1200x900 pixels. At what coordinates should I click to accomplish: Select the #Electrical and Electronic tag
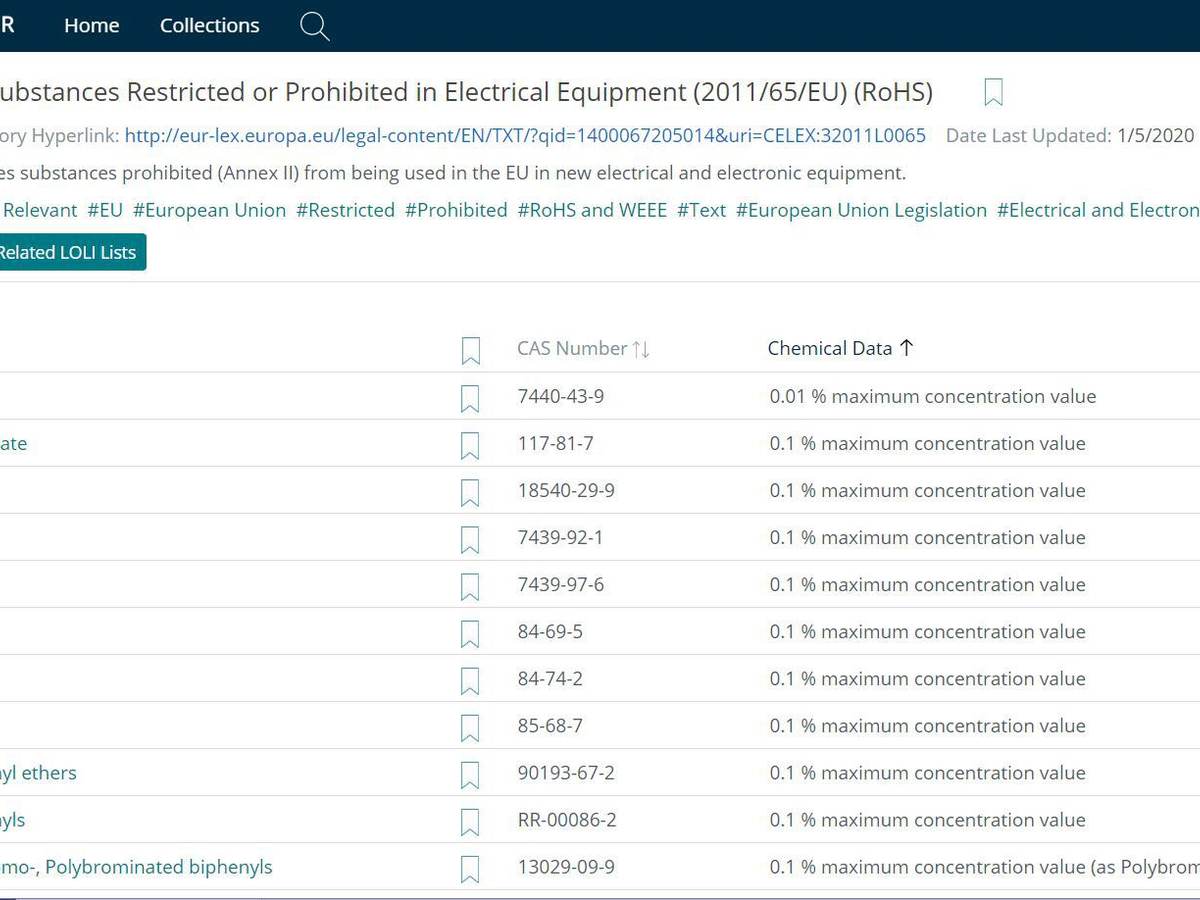(1098, 210)
